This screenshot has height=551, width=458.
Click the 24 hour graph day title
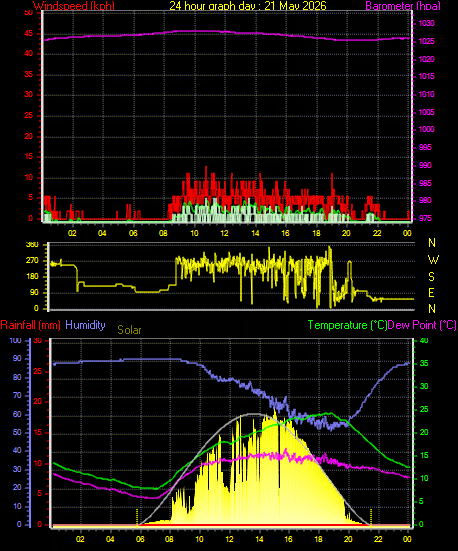click(x=248, y=6)
